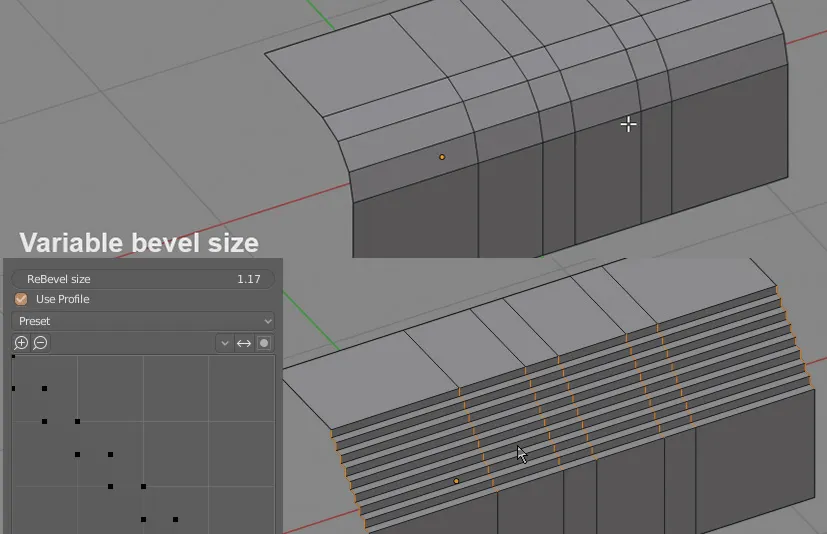Select the top-left corner profile control point
The image size is (827, 534).
(x=13, y=357)
